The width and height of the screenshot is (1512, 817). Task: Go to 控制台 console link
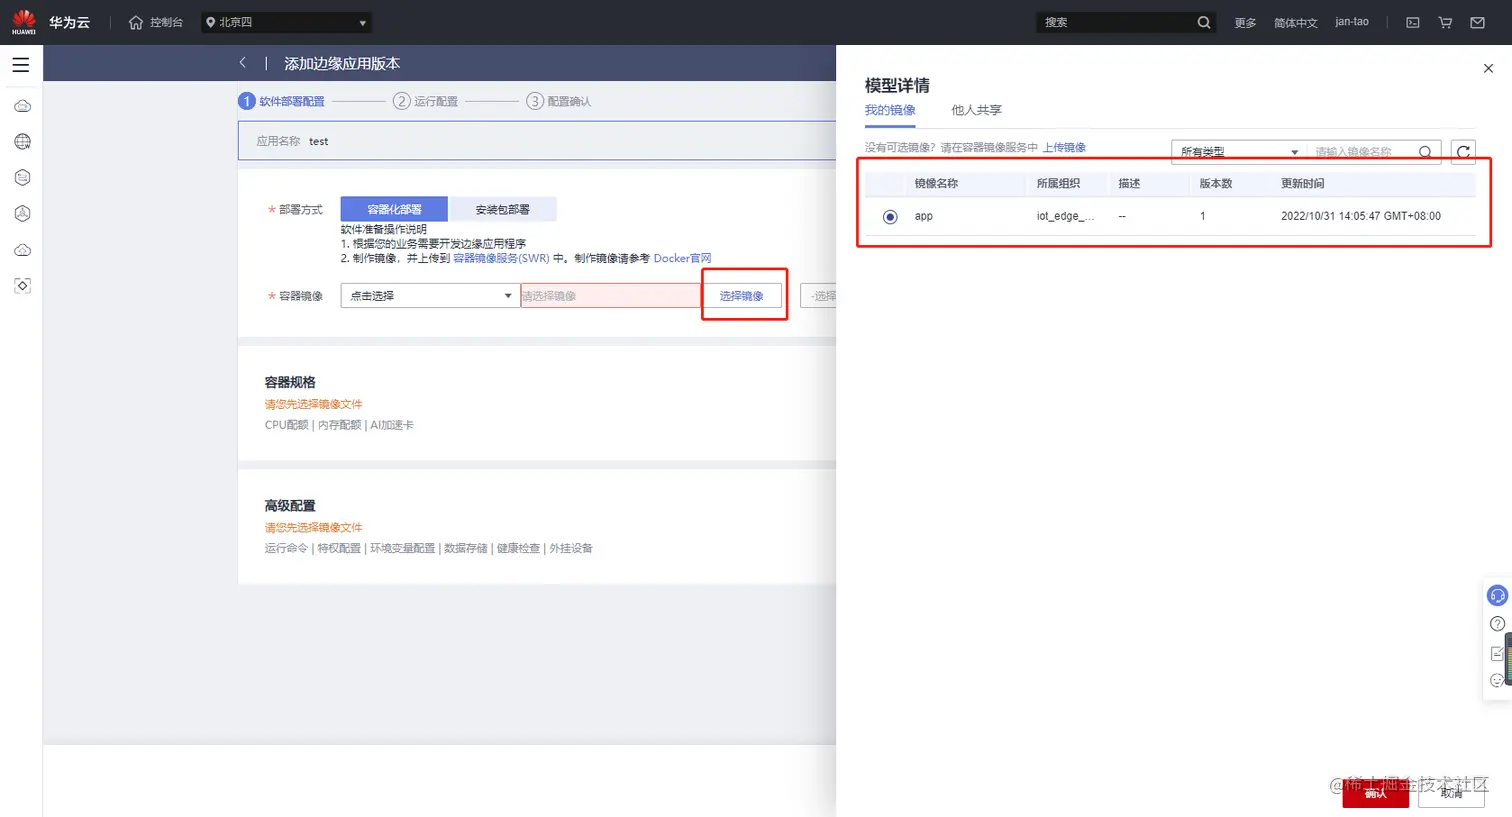coord(166,22)
